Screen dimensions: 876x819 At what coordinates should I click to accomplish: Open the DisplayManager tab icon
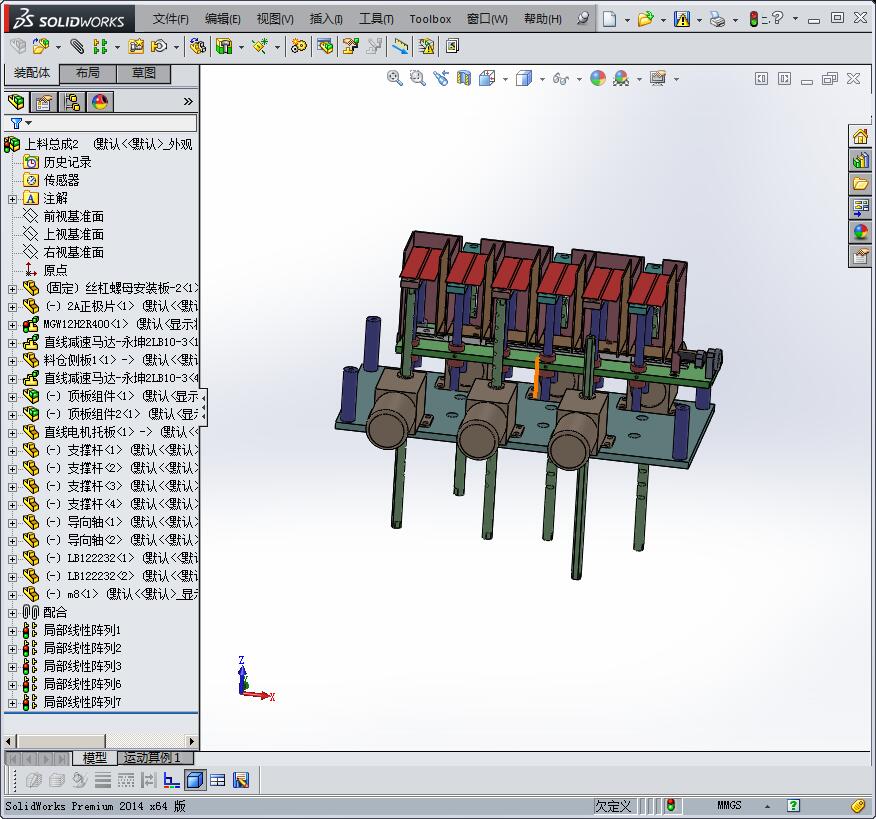[x=100, y=102]
